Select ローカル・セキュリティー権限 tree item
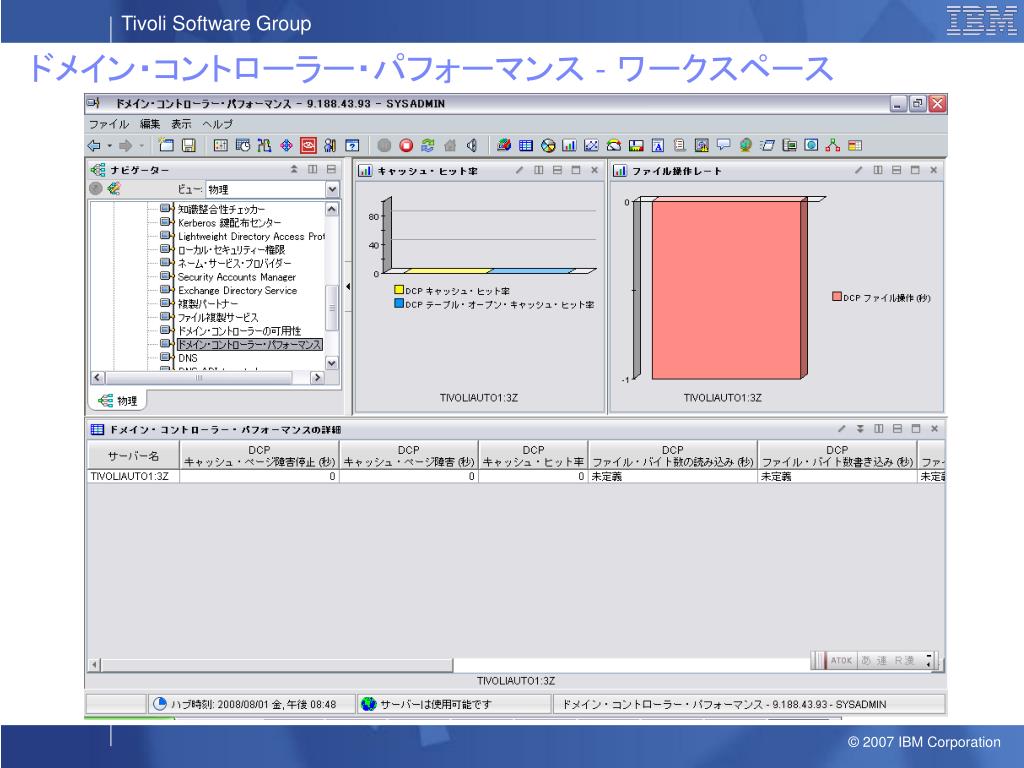The height and width of the screenshot is (768, 1024). coord(231,250)
